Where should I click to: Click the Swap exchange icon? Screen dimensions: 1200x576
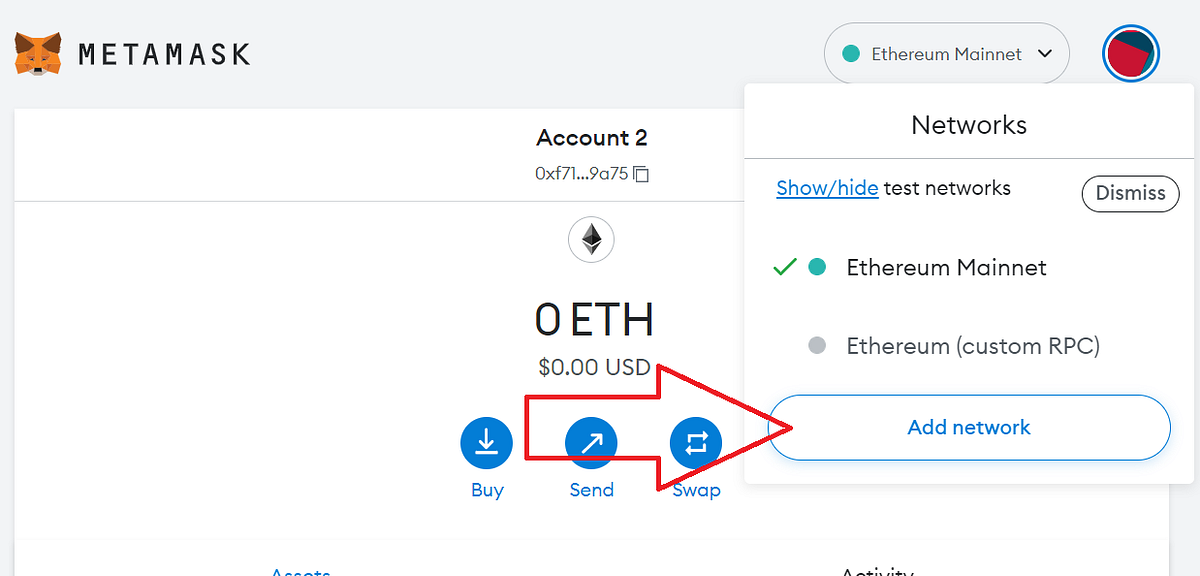(x=696, y=441)
